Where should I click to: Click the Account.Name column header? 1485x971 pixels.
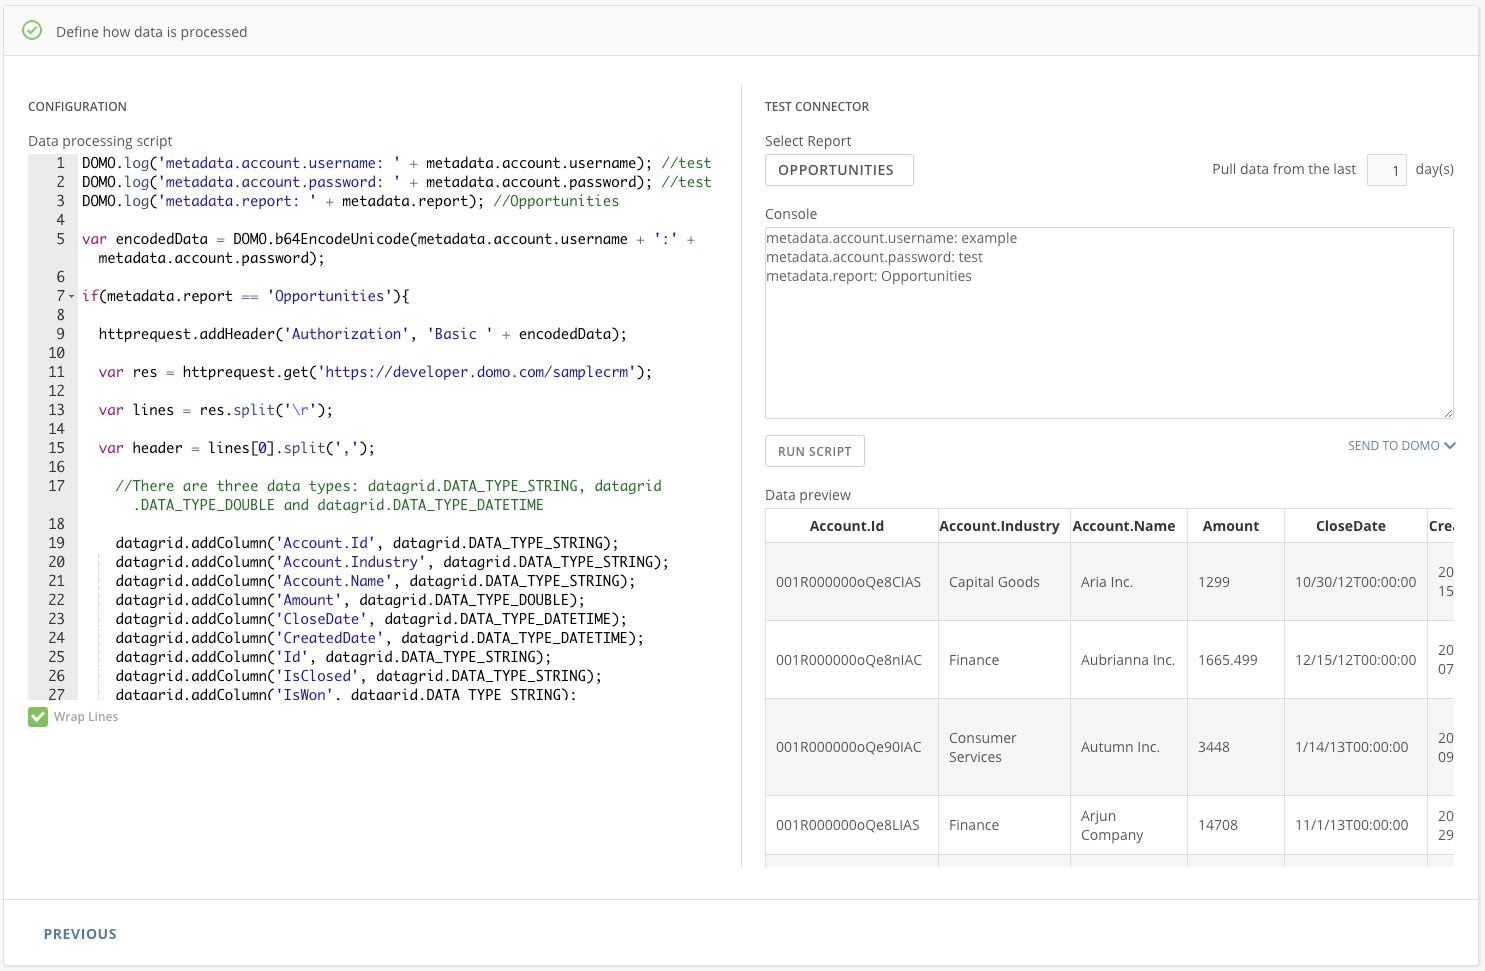tap(1124, 526)
